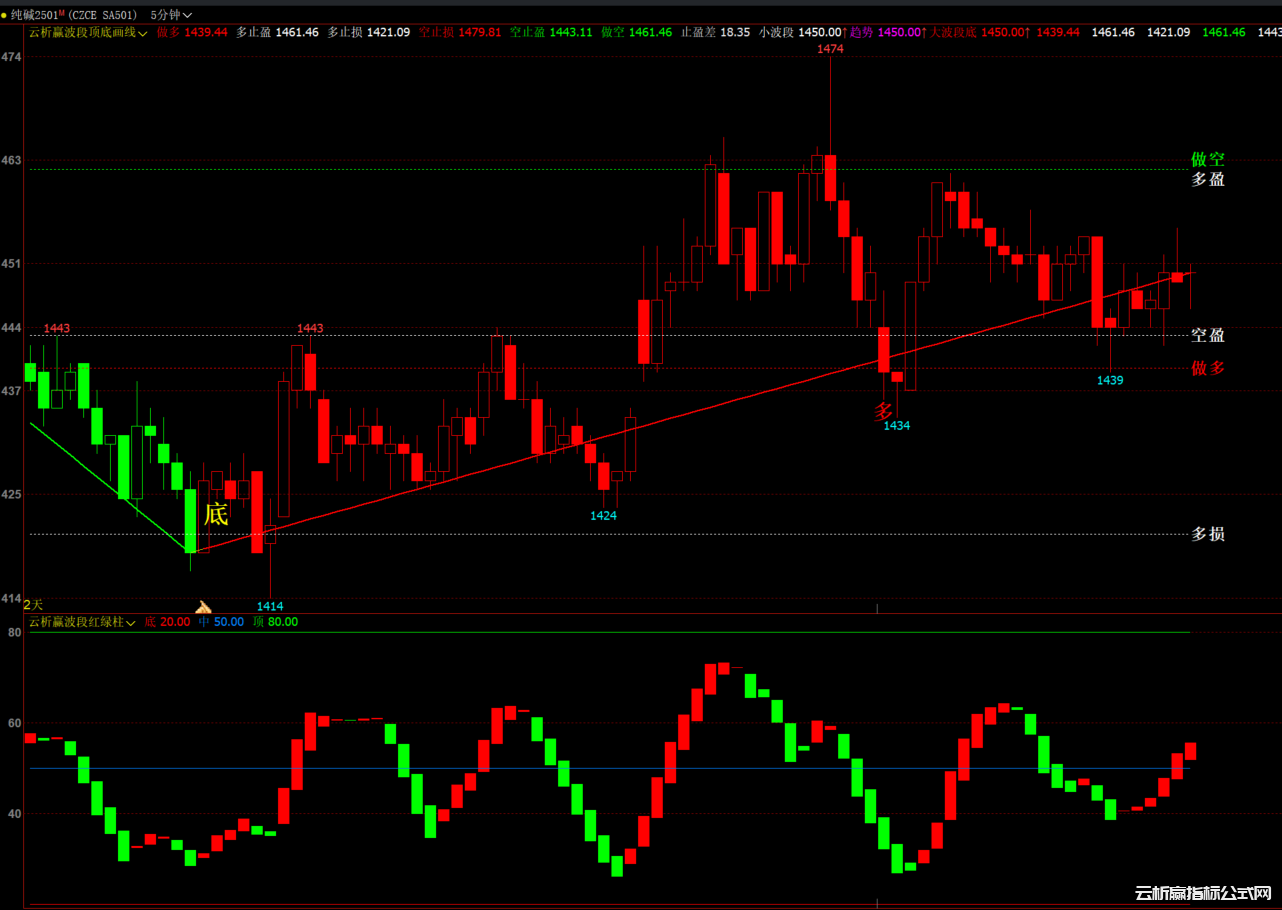Select the yellow 底 bottom signal label
Viewport: 1282px width, 910px height.
click(216, 515)
